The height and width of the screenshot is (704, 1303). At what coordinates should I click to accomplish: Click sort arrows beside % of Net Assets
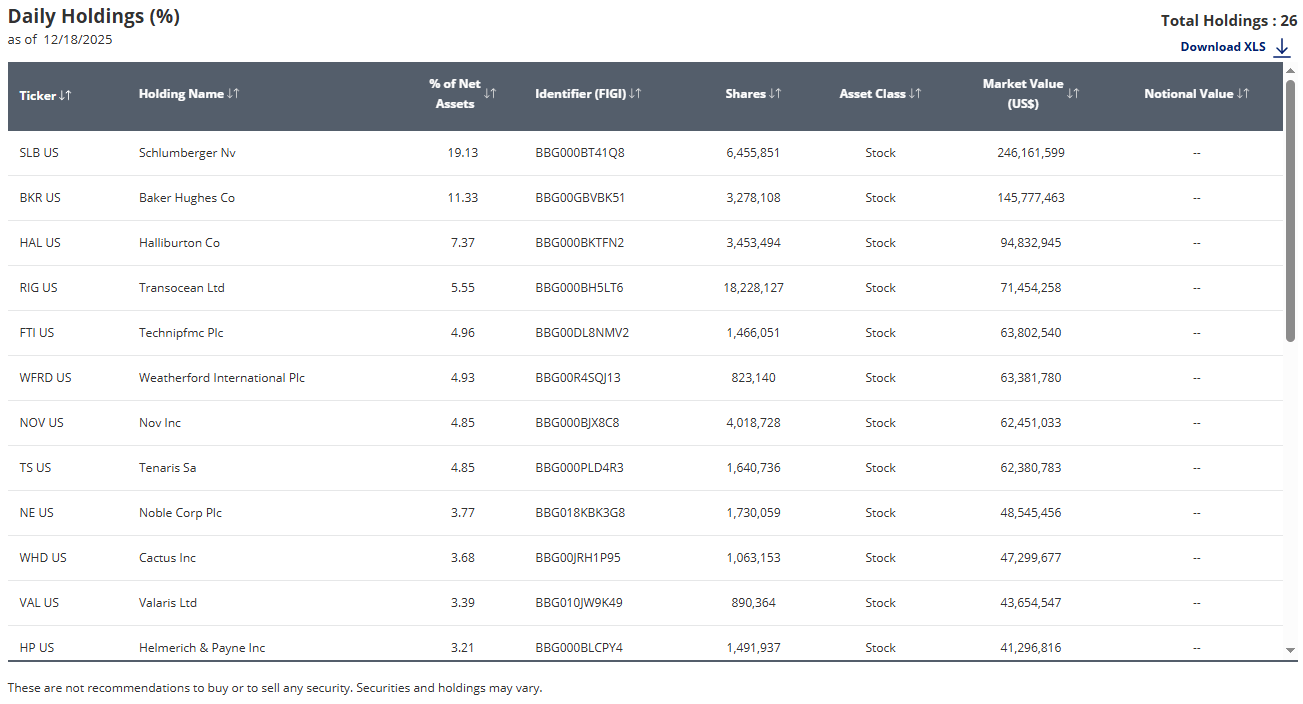(490, 93)
